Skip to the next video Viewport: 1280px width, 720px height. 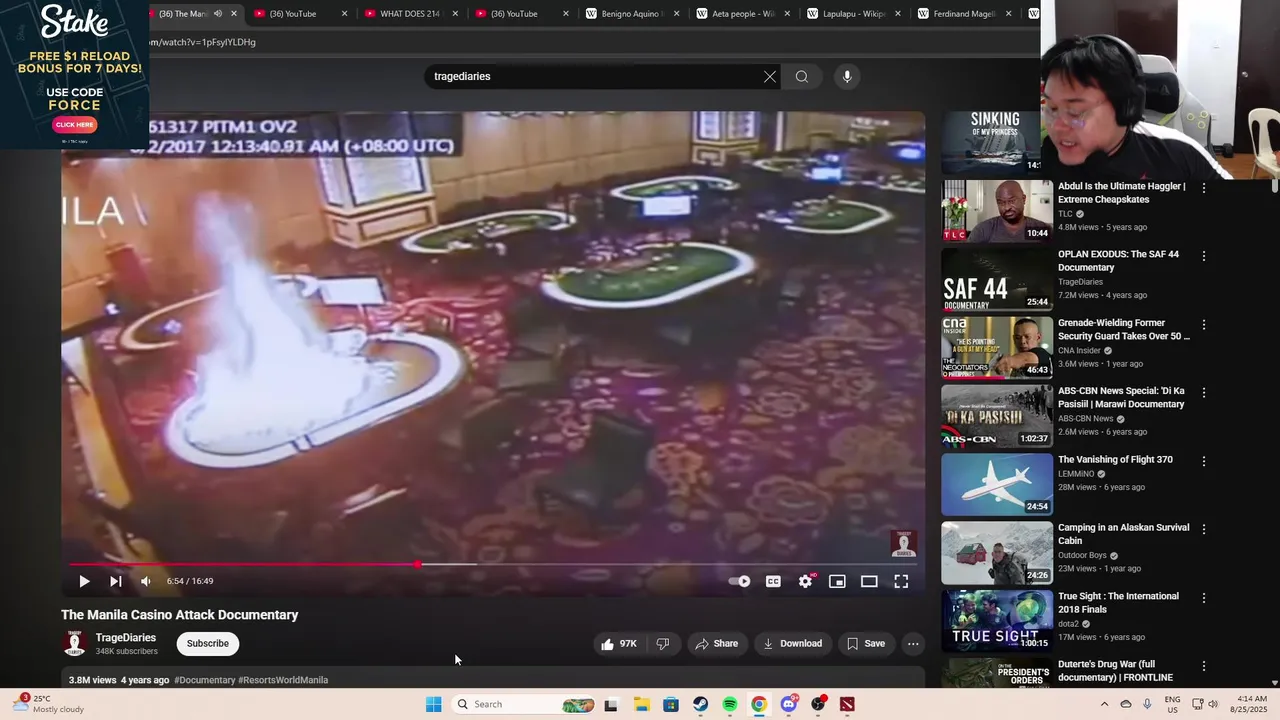point(115,581)
